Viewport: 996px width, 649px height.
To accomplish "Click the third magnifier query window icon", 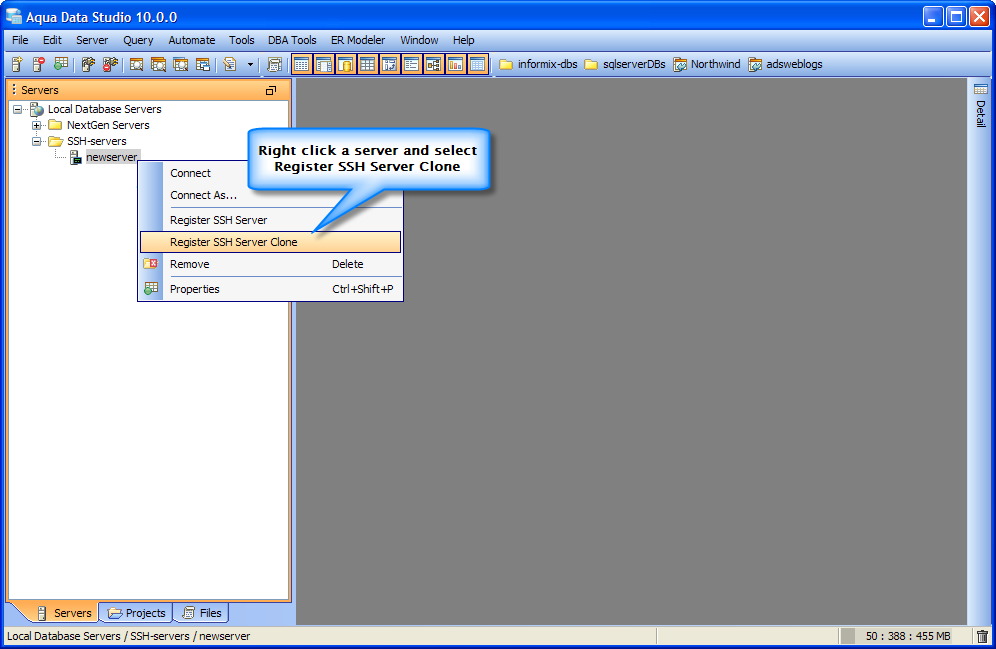I will tap(180, 64).
